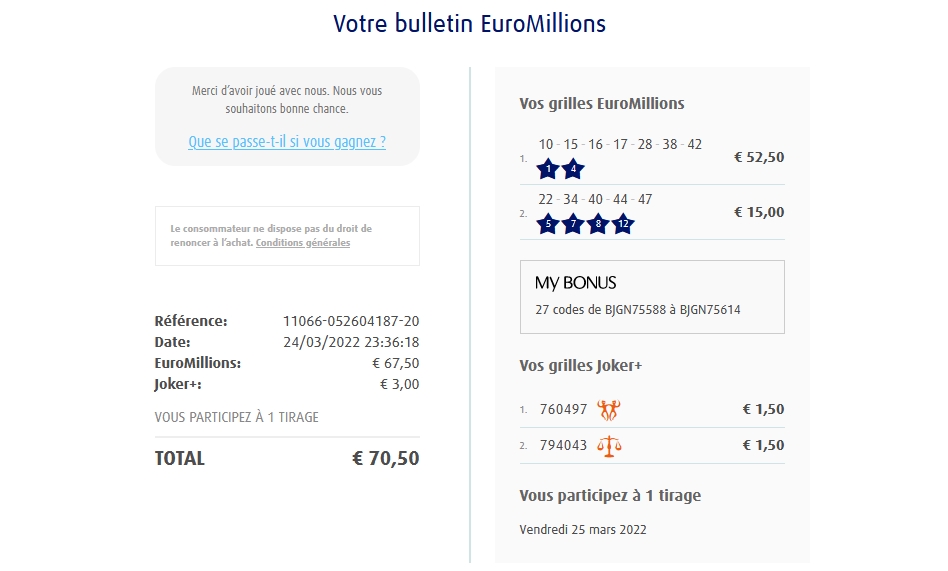The image size is (948, 571).
Task: Click the € 15,00 grid price
Action: click(759, 212)
